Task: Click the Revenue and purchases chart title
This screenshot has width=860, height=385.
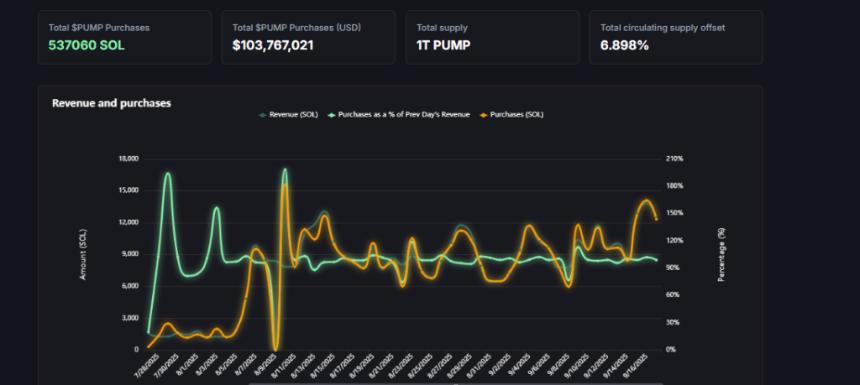Action: point(111,103)
